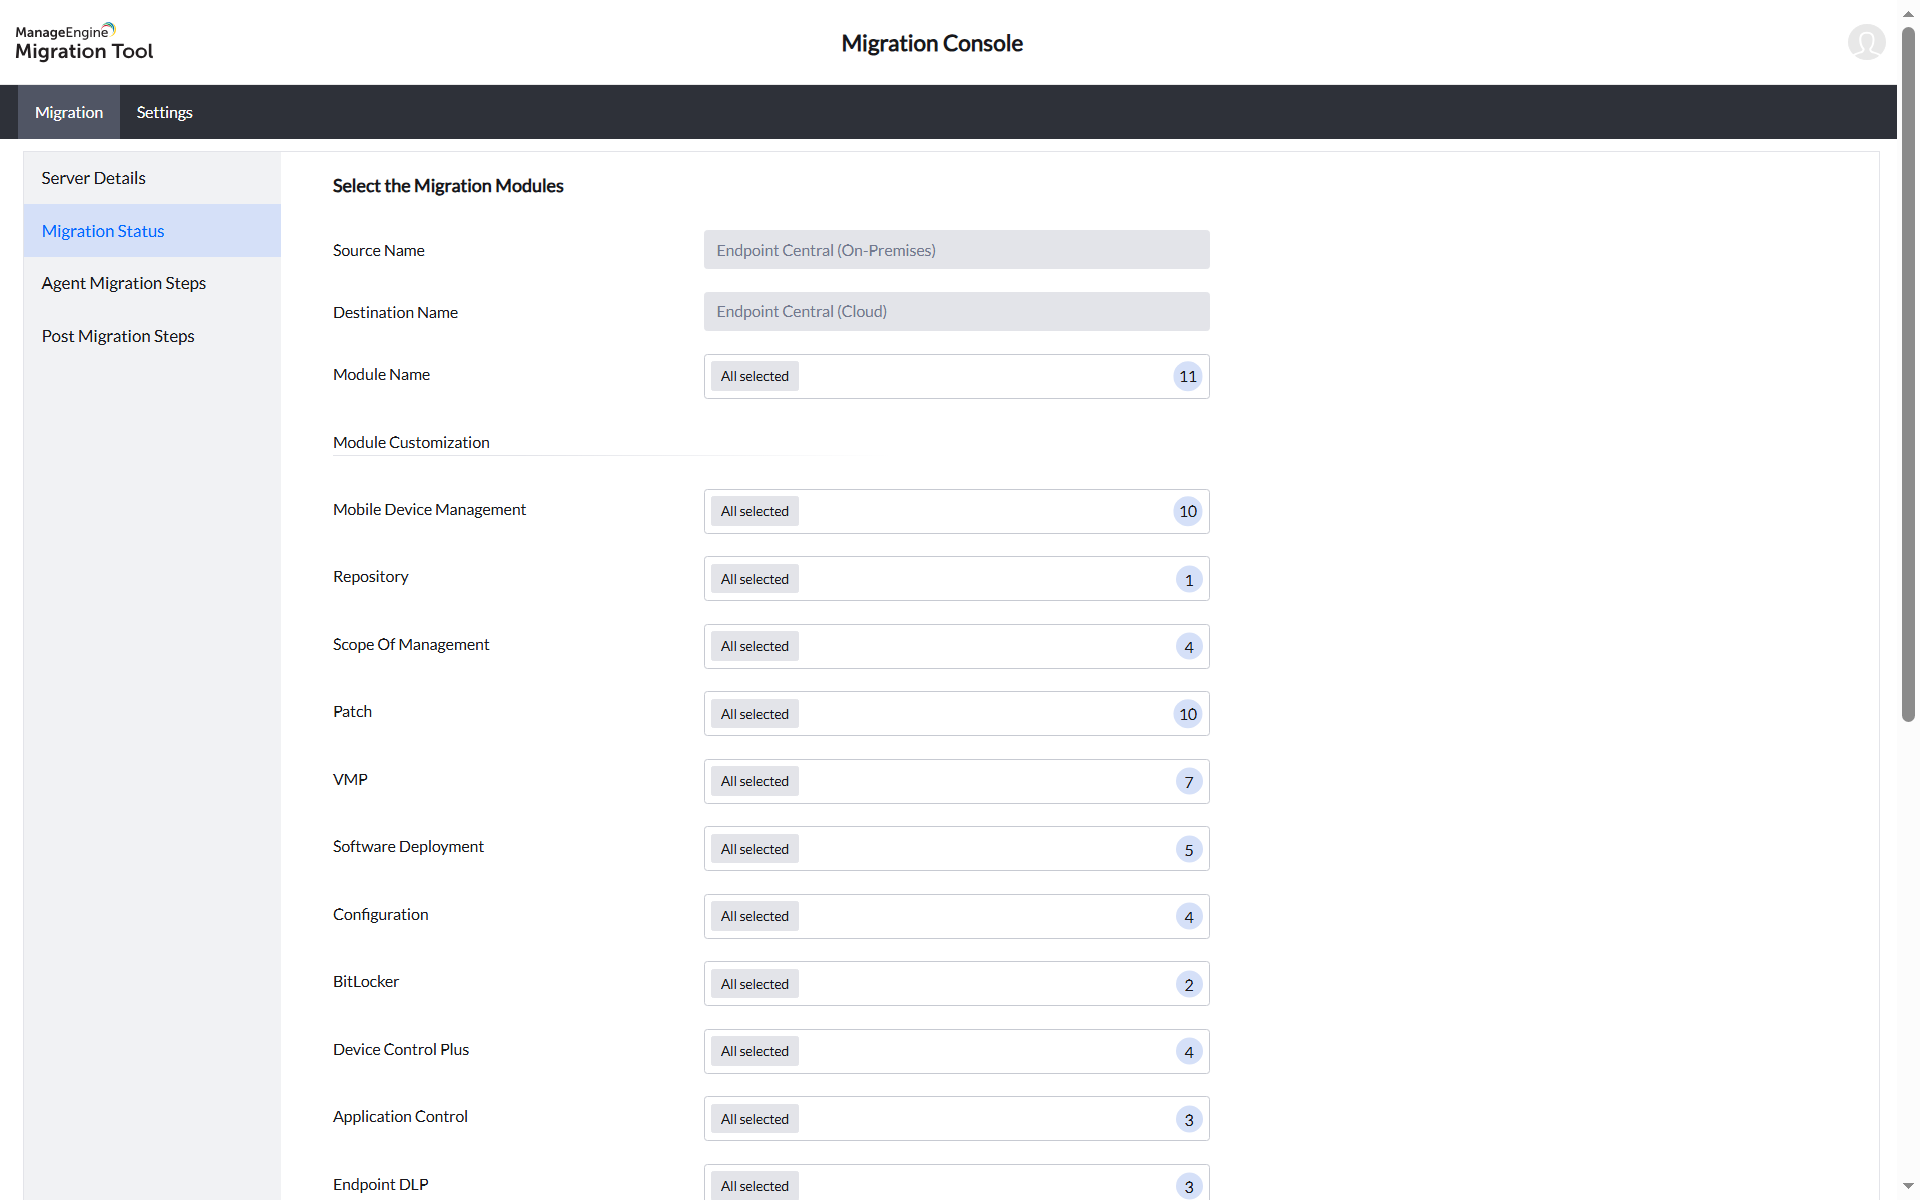Open the BitLocker dropdown
Screen dimensions: 1920x1200
(x=956, y=984)
